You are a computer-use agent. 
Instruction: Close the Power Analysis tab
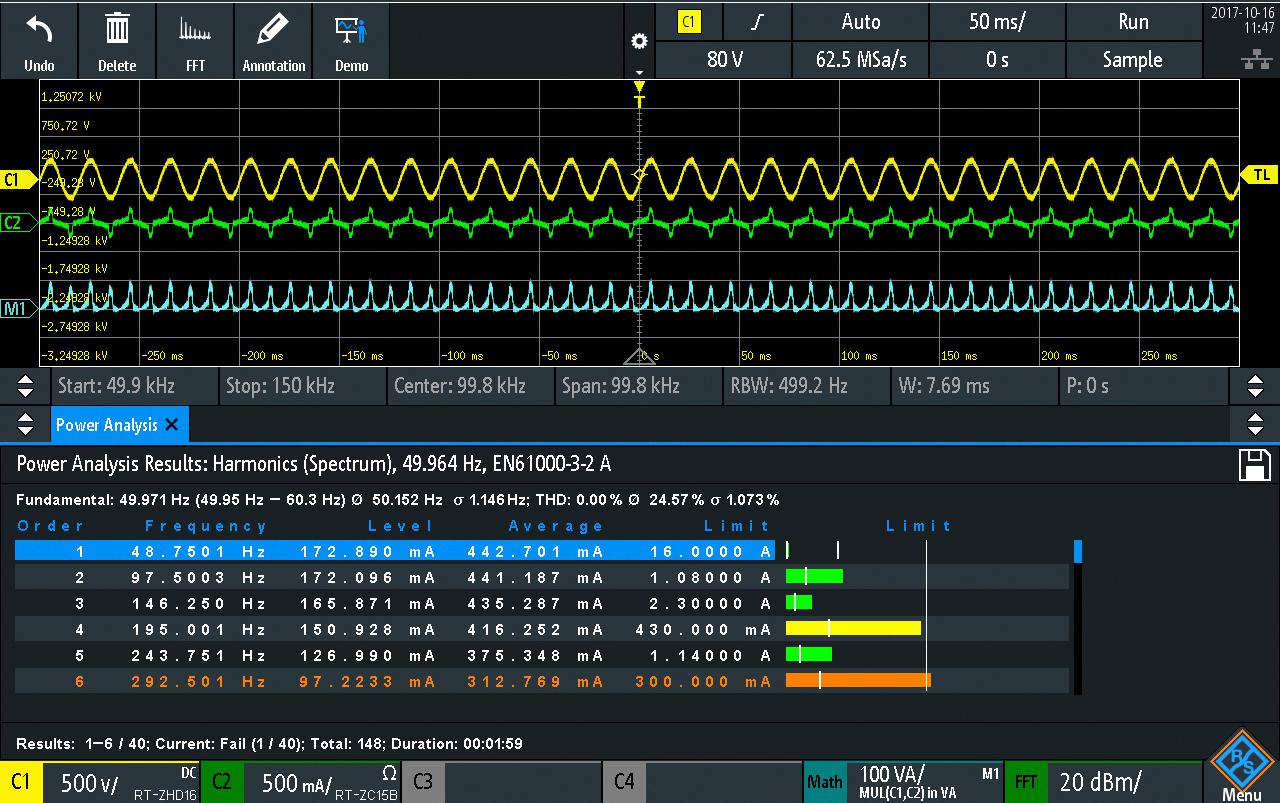pyautogui.click(x=172, y=425)
